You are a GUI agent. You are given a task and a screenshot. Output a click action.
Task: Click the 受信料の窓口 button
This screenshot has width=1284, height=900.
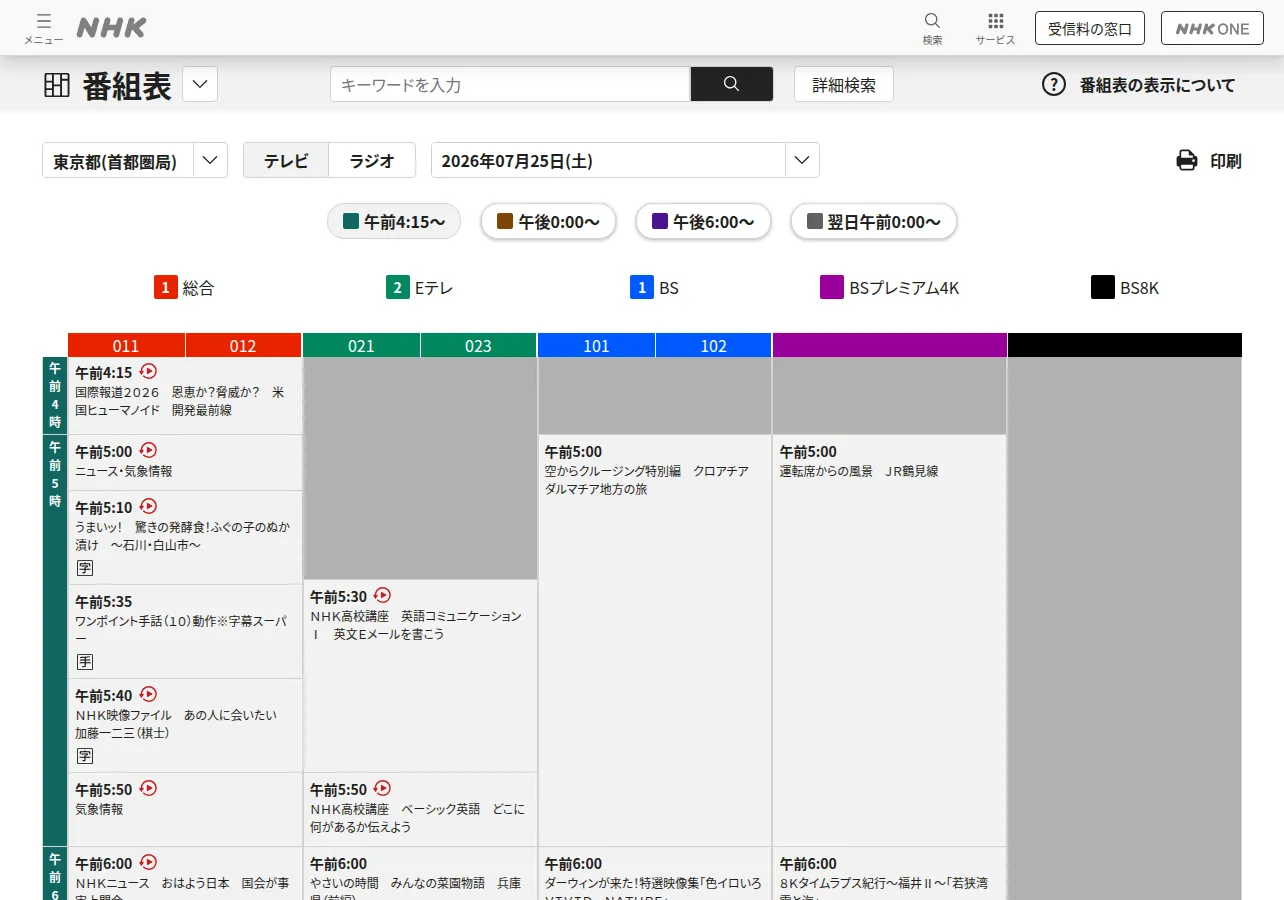click(x=1090, y=28)
